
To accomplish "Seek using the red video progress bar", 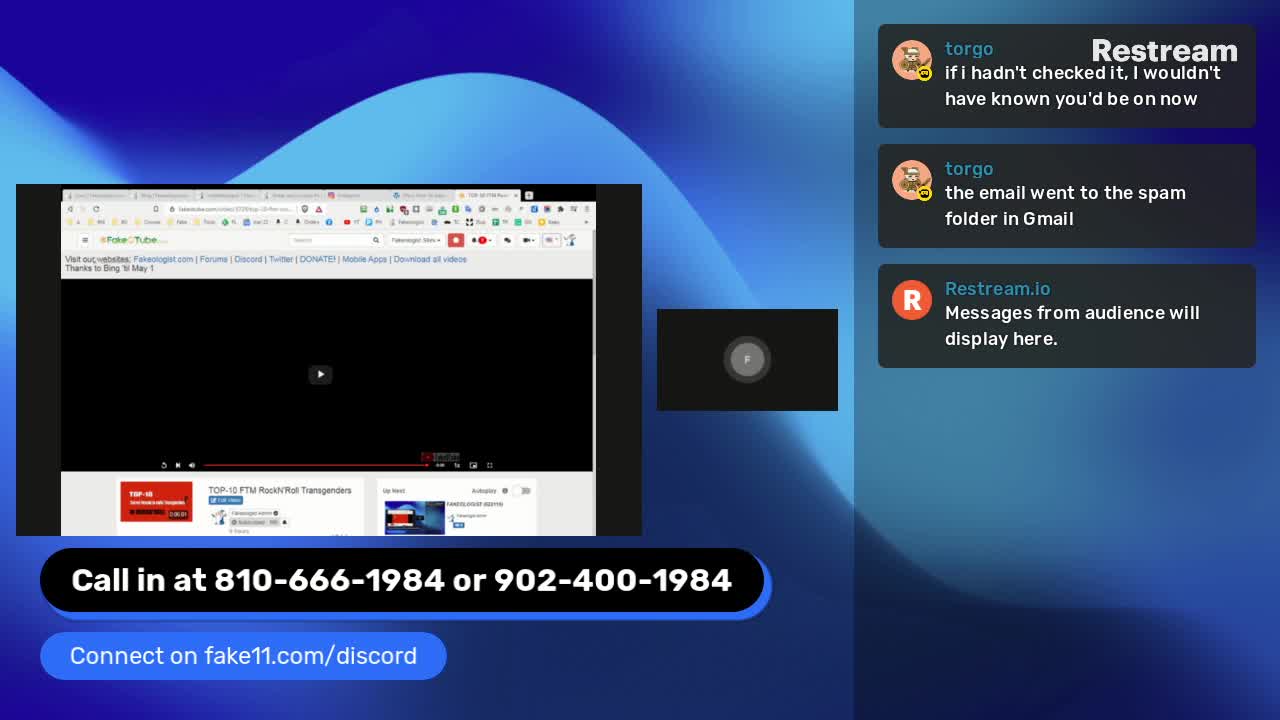I will click(316, 465).
